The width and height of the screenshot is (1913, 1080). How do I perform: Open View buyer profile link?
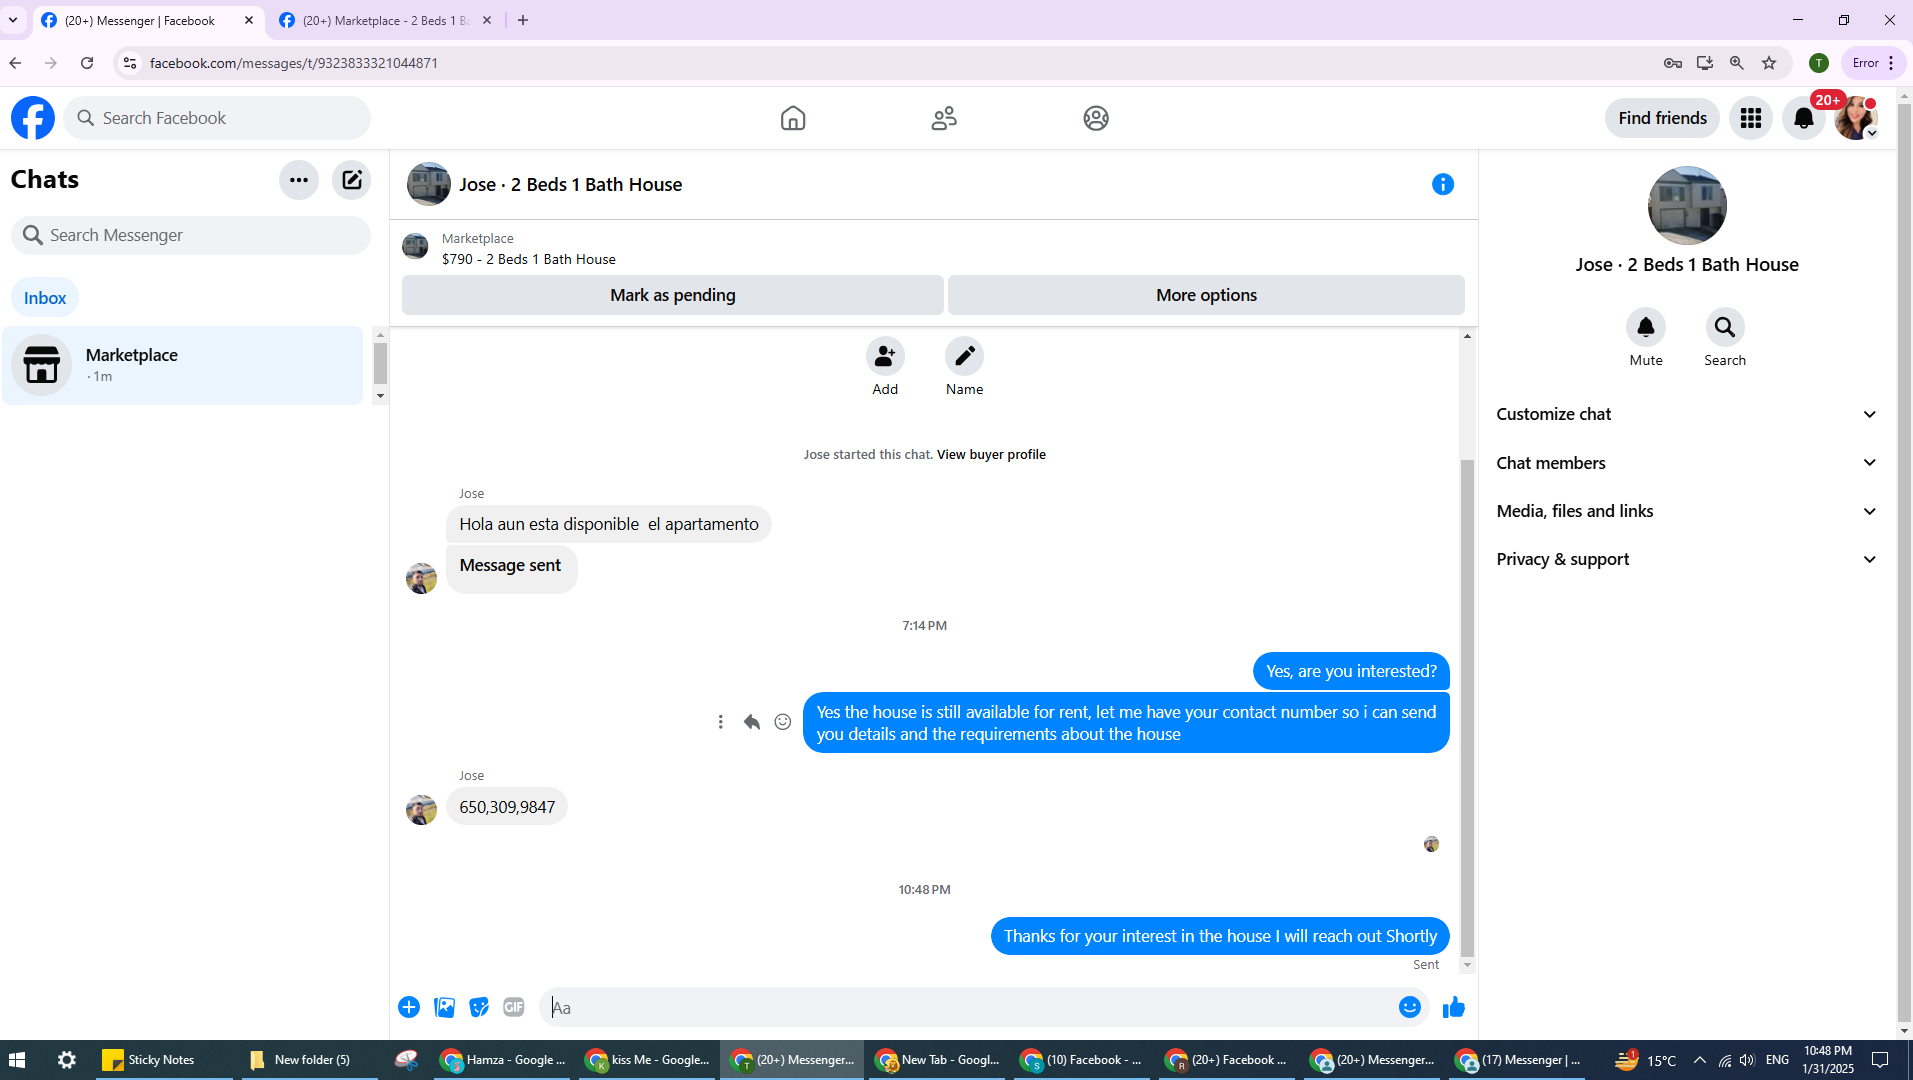pyautogui.click(x=991, y=455)
